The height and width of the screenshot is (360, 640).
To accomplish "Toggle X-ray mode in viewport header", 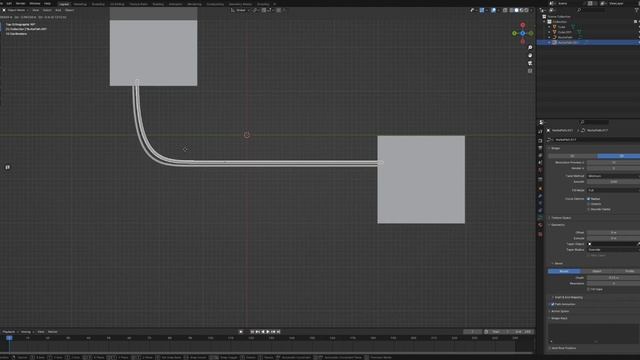I will coord(505,10).
